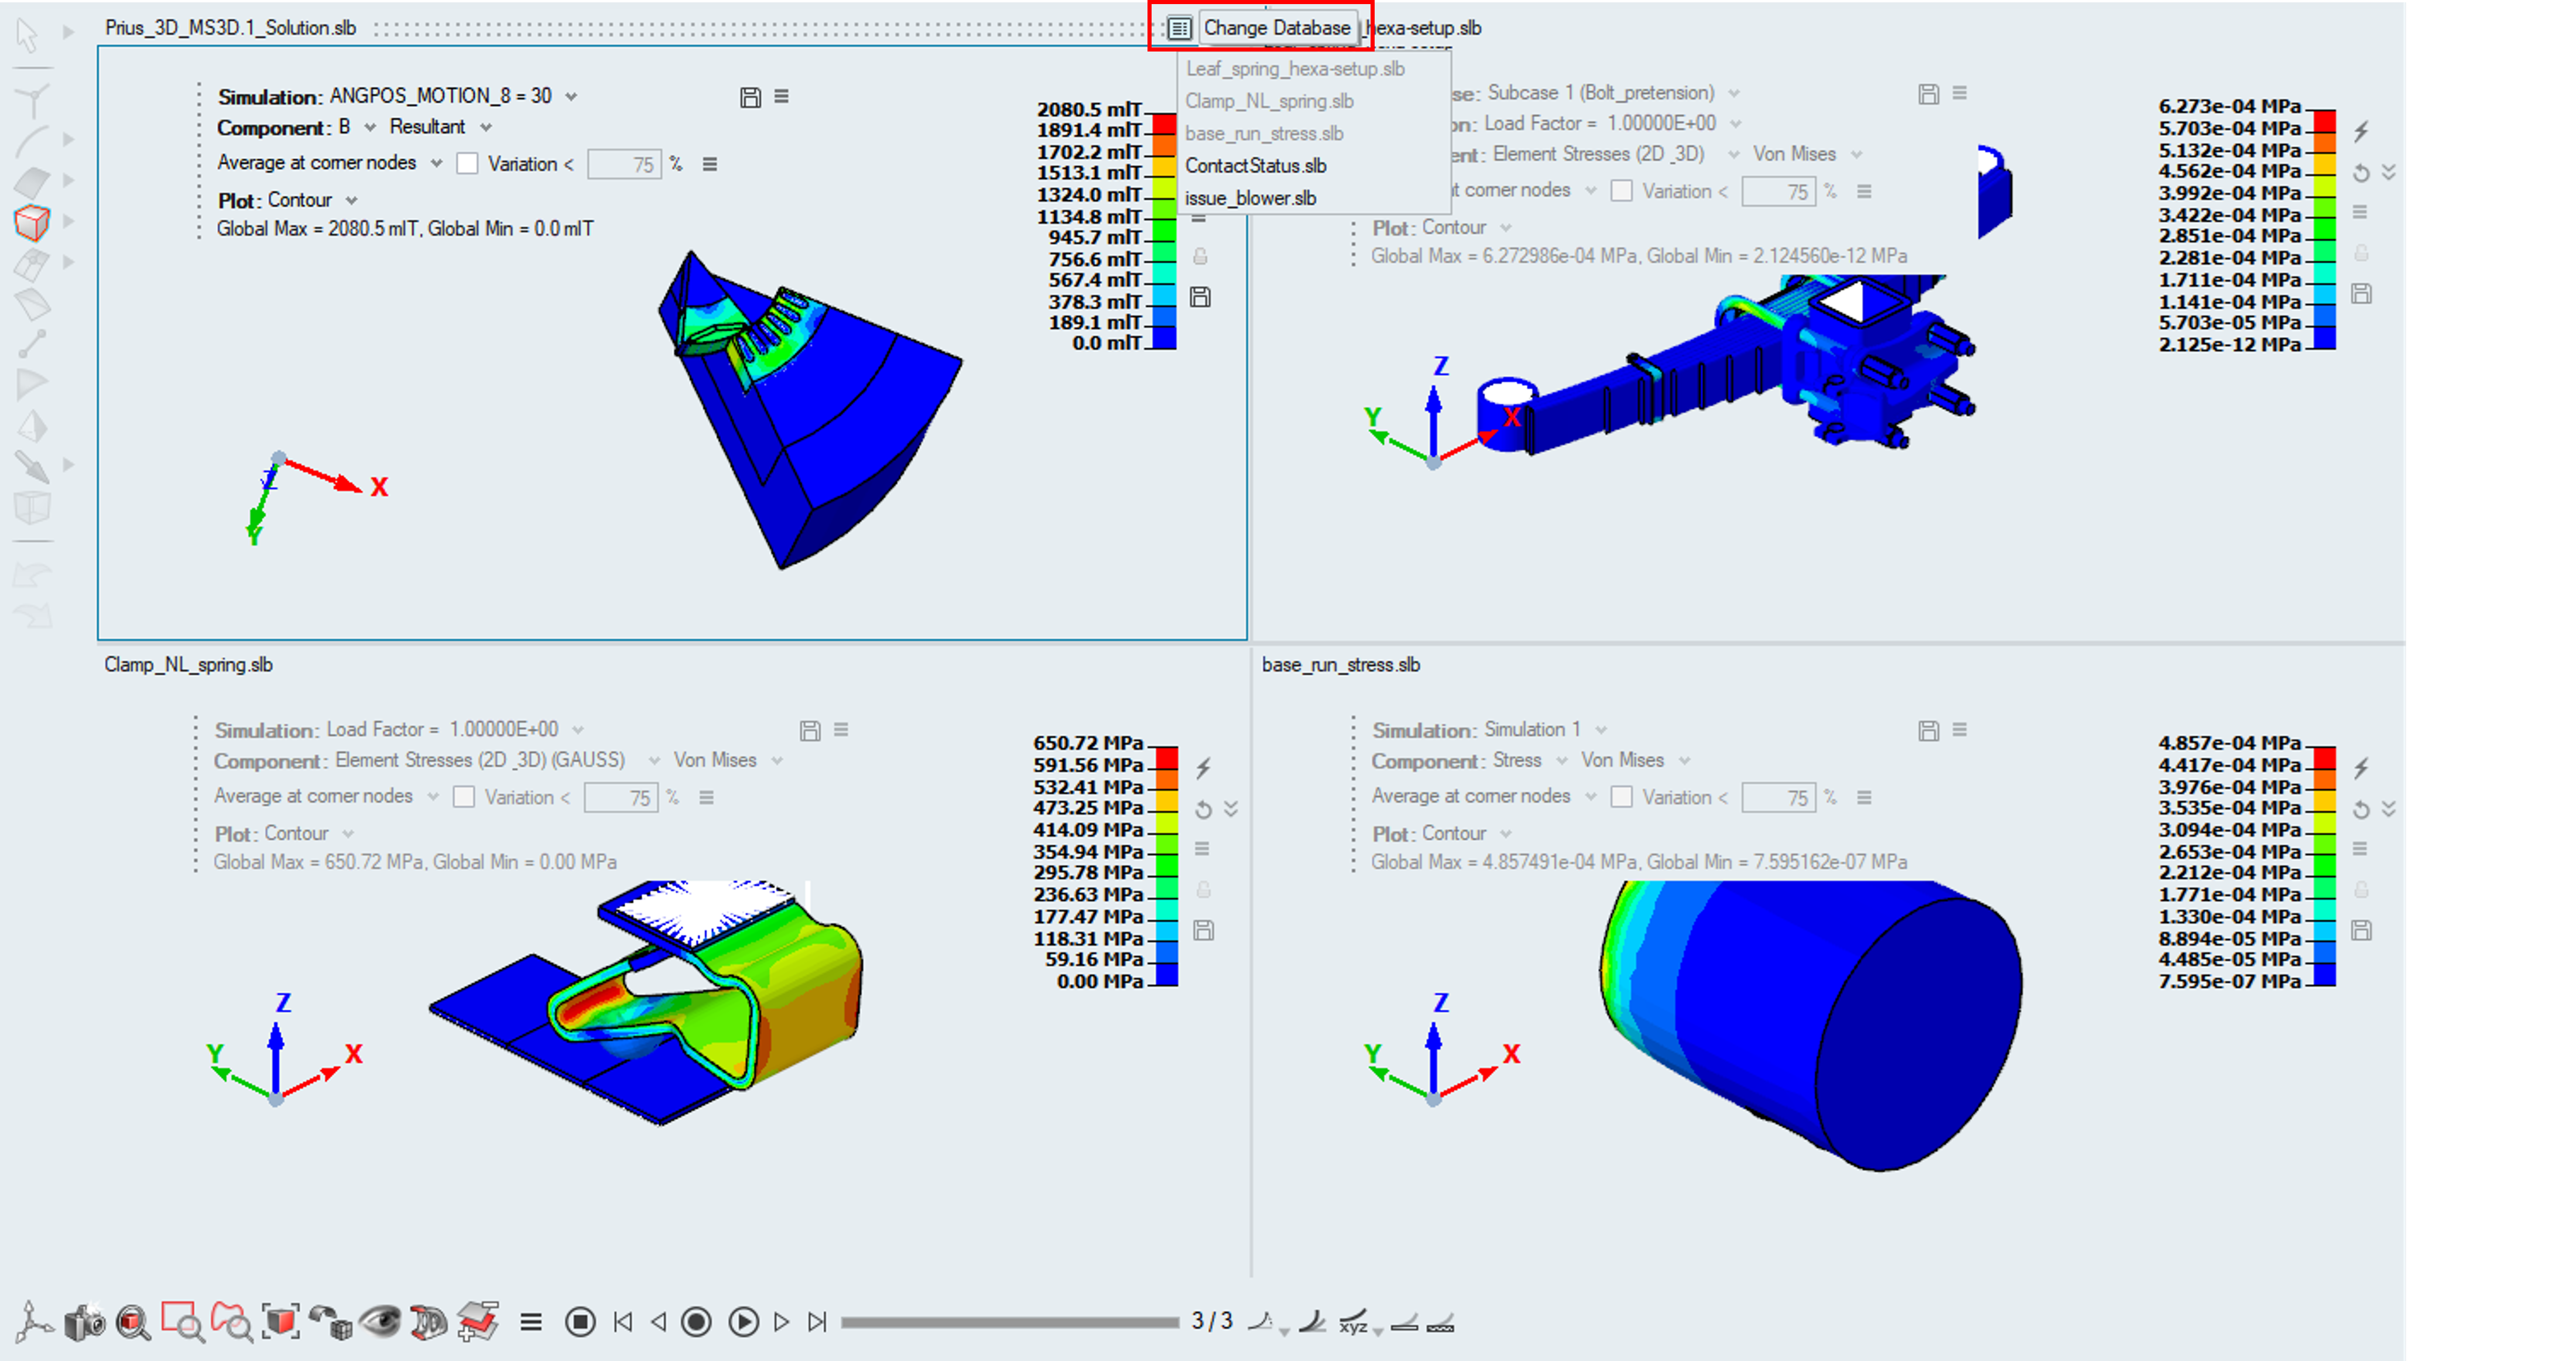Click the camera snapshot icon in bottom toolbar
The width and height of the screenshot is (2576, 1361).
click(x=85, y=1322)
